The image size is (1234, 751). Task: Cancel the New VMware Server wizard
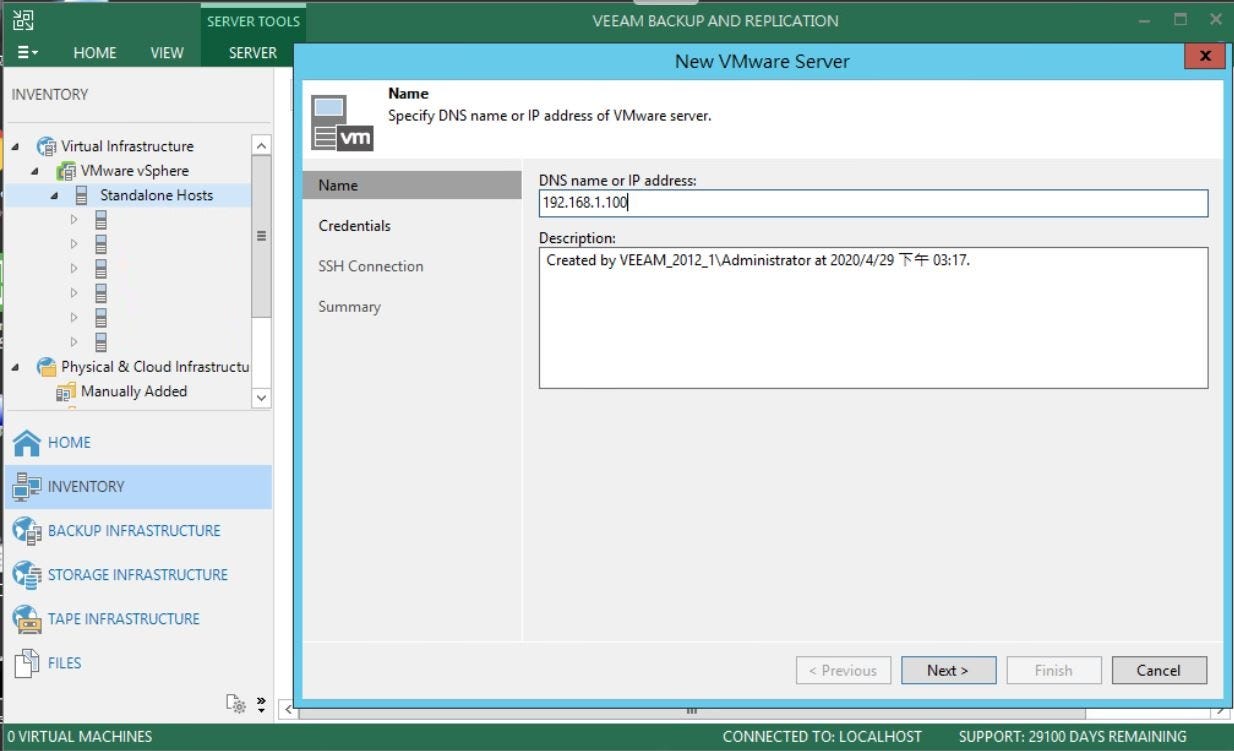click(1159, 670)
